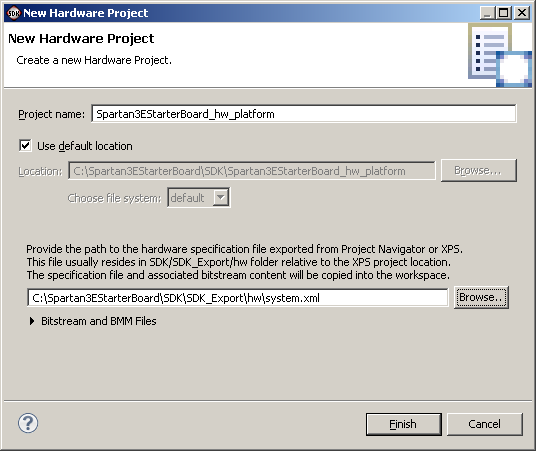Click the Project name label
This screenshot has height=451, width=536.
(51, 114)
